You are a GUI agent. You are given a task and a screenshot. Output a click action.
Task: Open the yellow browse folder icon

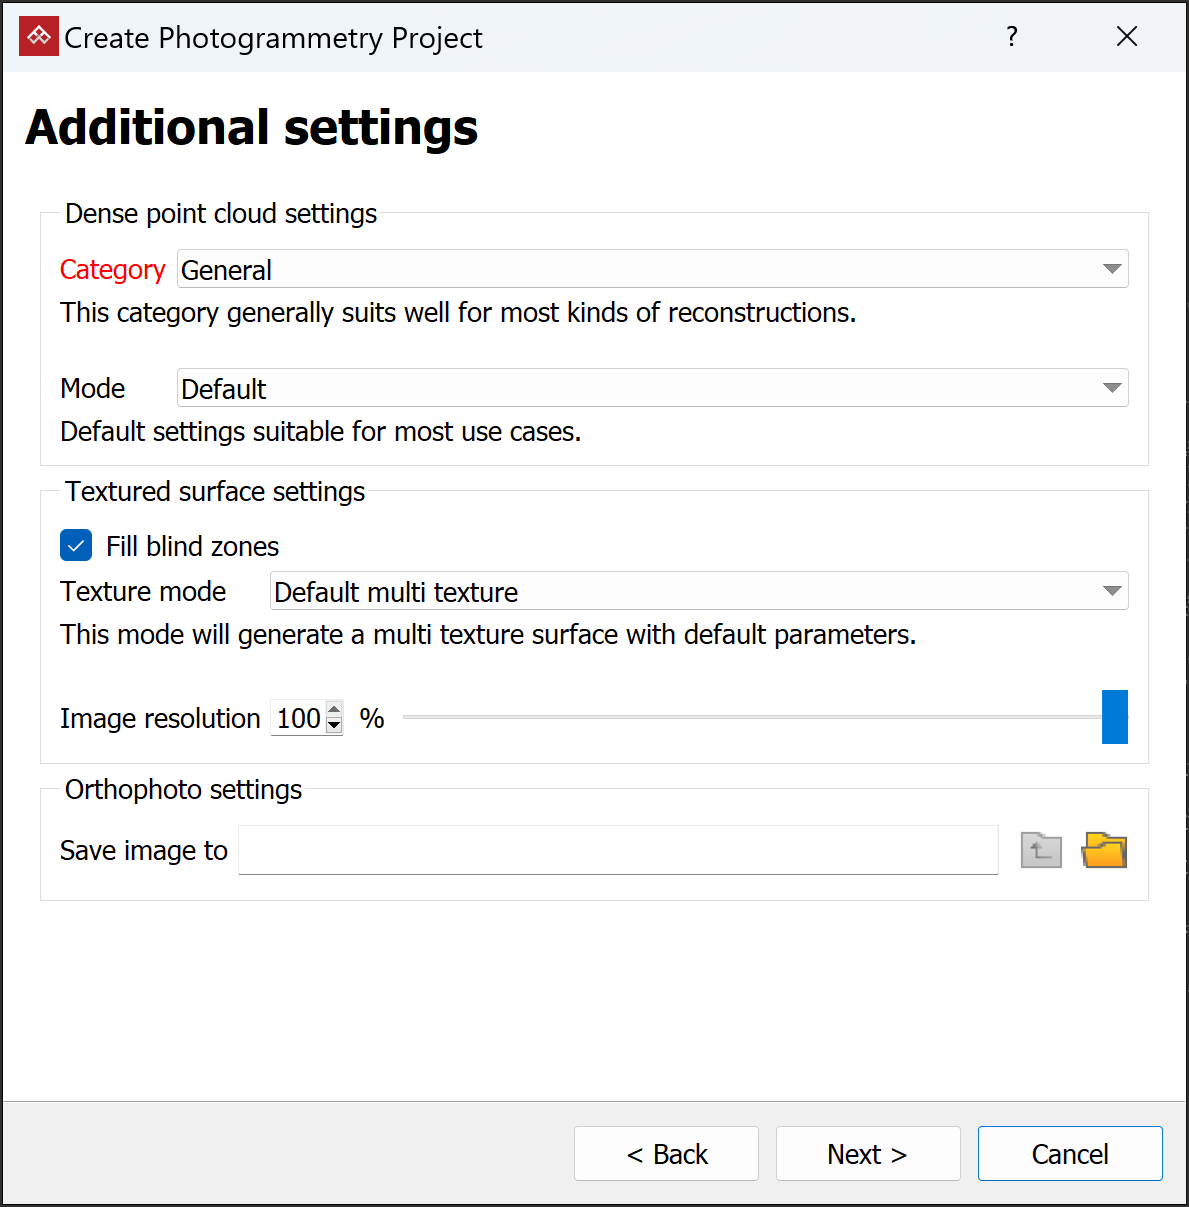point(1104,850)
